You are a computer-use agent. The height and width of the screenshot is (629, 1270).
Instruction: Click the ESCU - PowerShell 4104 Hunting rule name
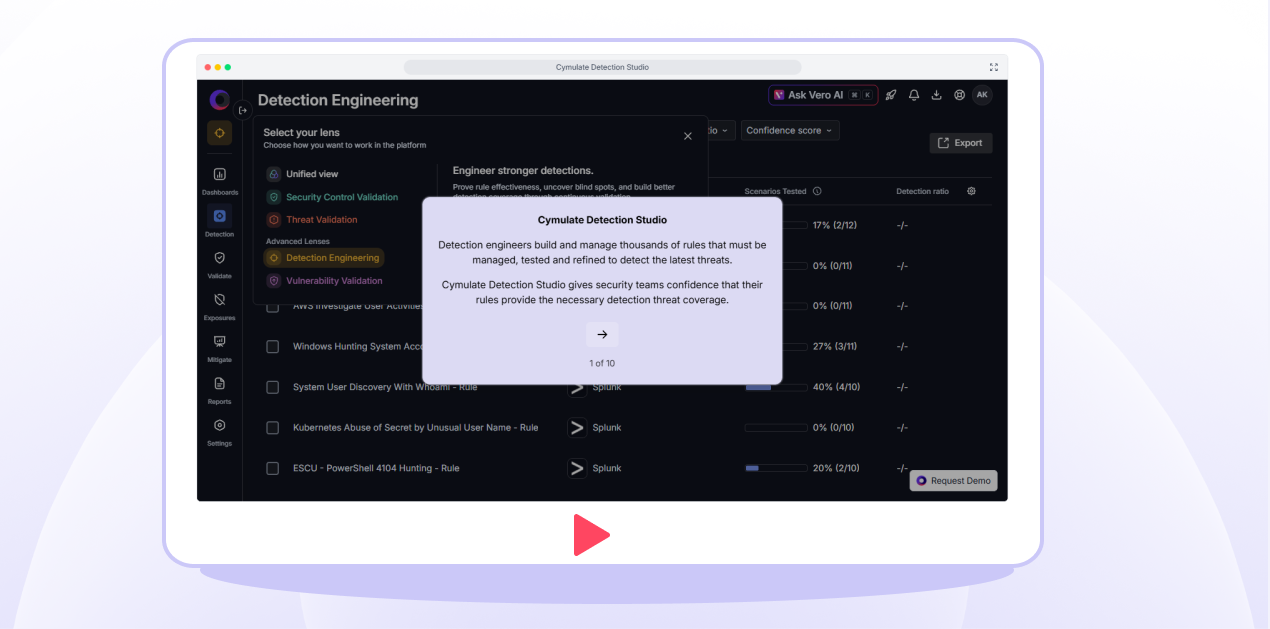coord(376,468)
